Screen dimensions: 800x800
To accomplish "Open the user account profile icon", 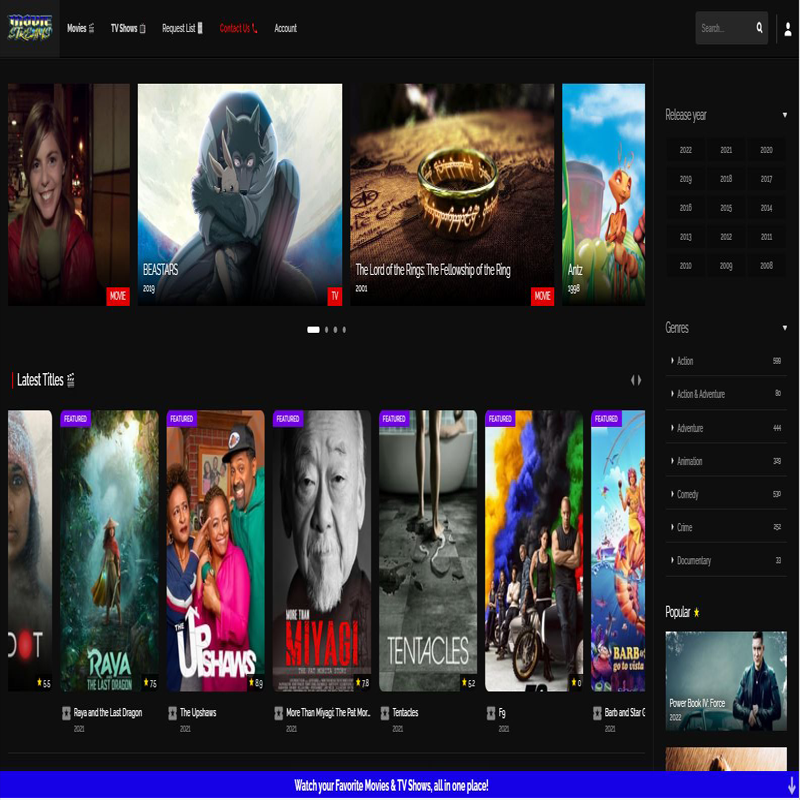I will pyautogui.click(x=788, y=29).
